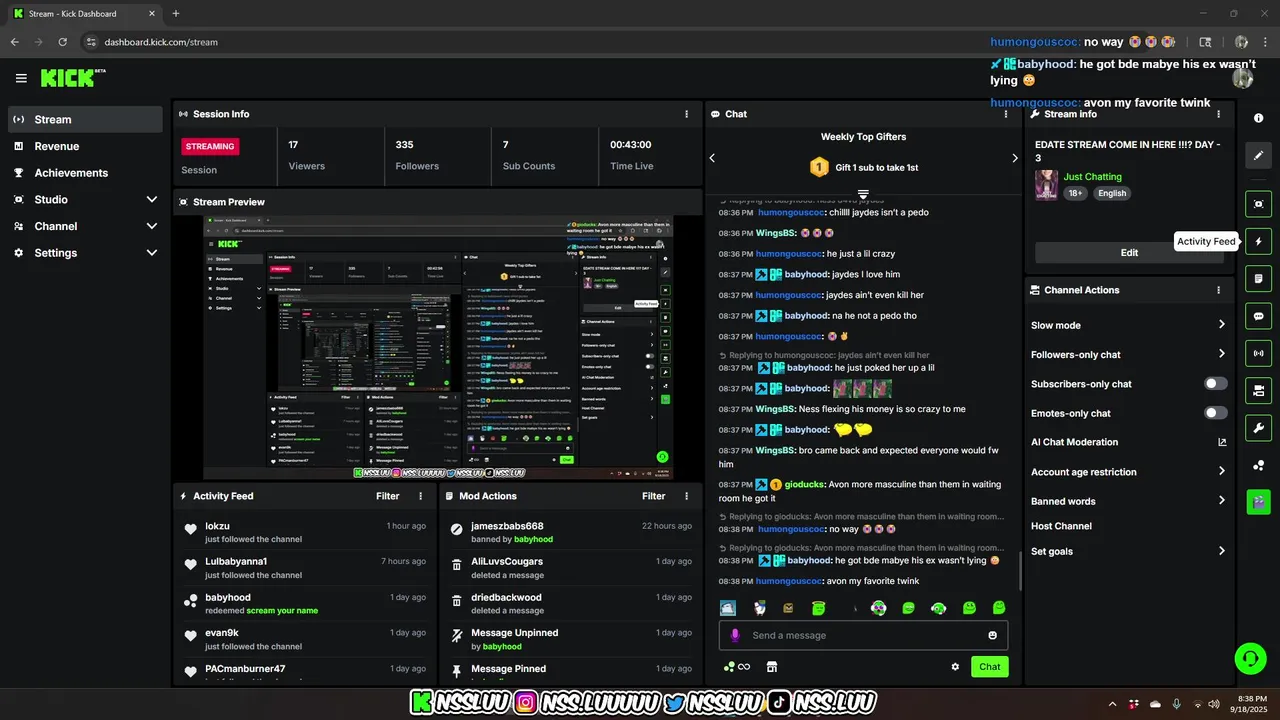Open Session Info three-dot options

(686, 114)
